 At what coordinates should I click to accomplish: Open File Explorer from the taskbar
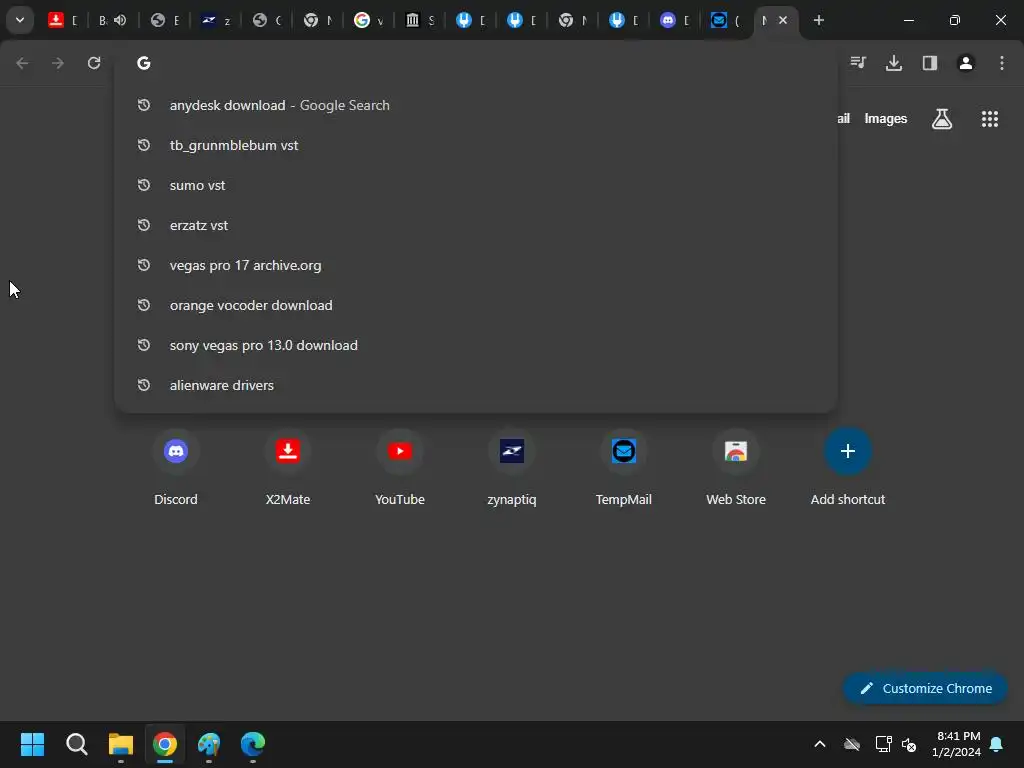click(121, 744)
